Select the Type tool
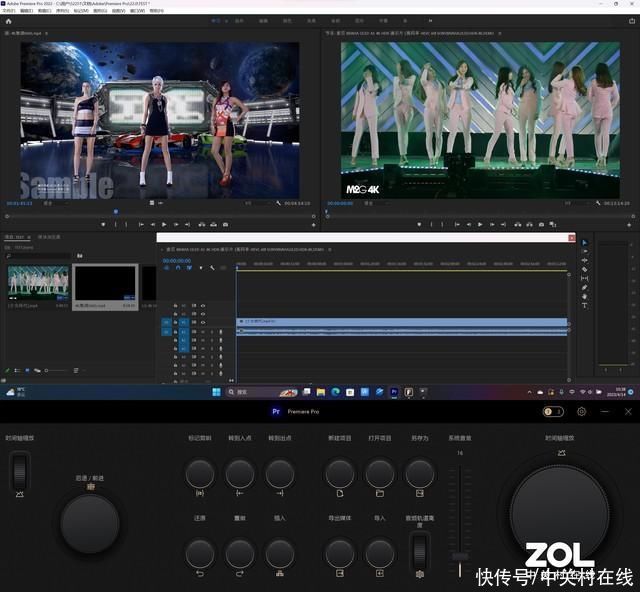The image size is (640, 592). click(584, 305)
